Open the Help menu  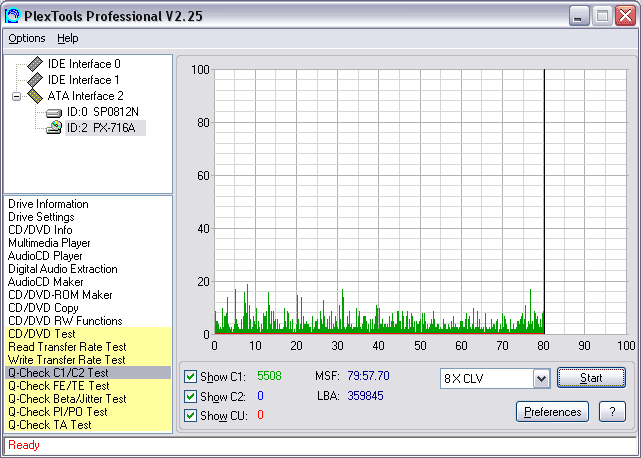[67, 38]
